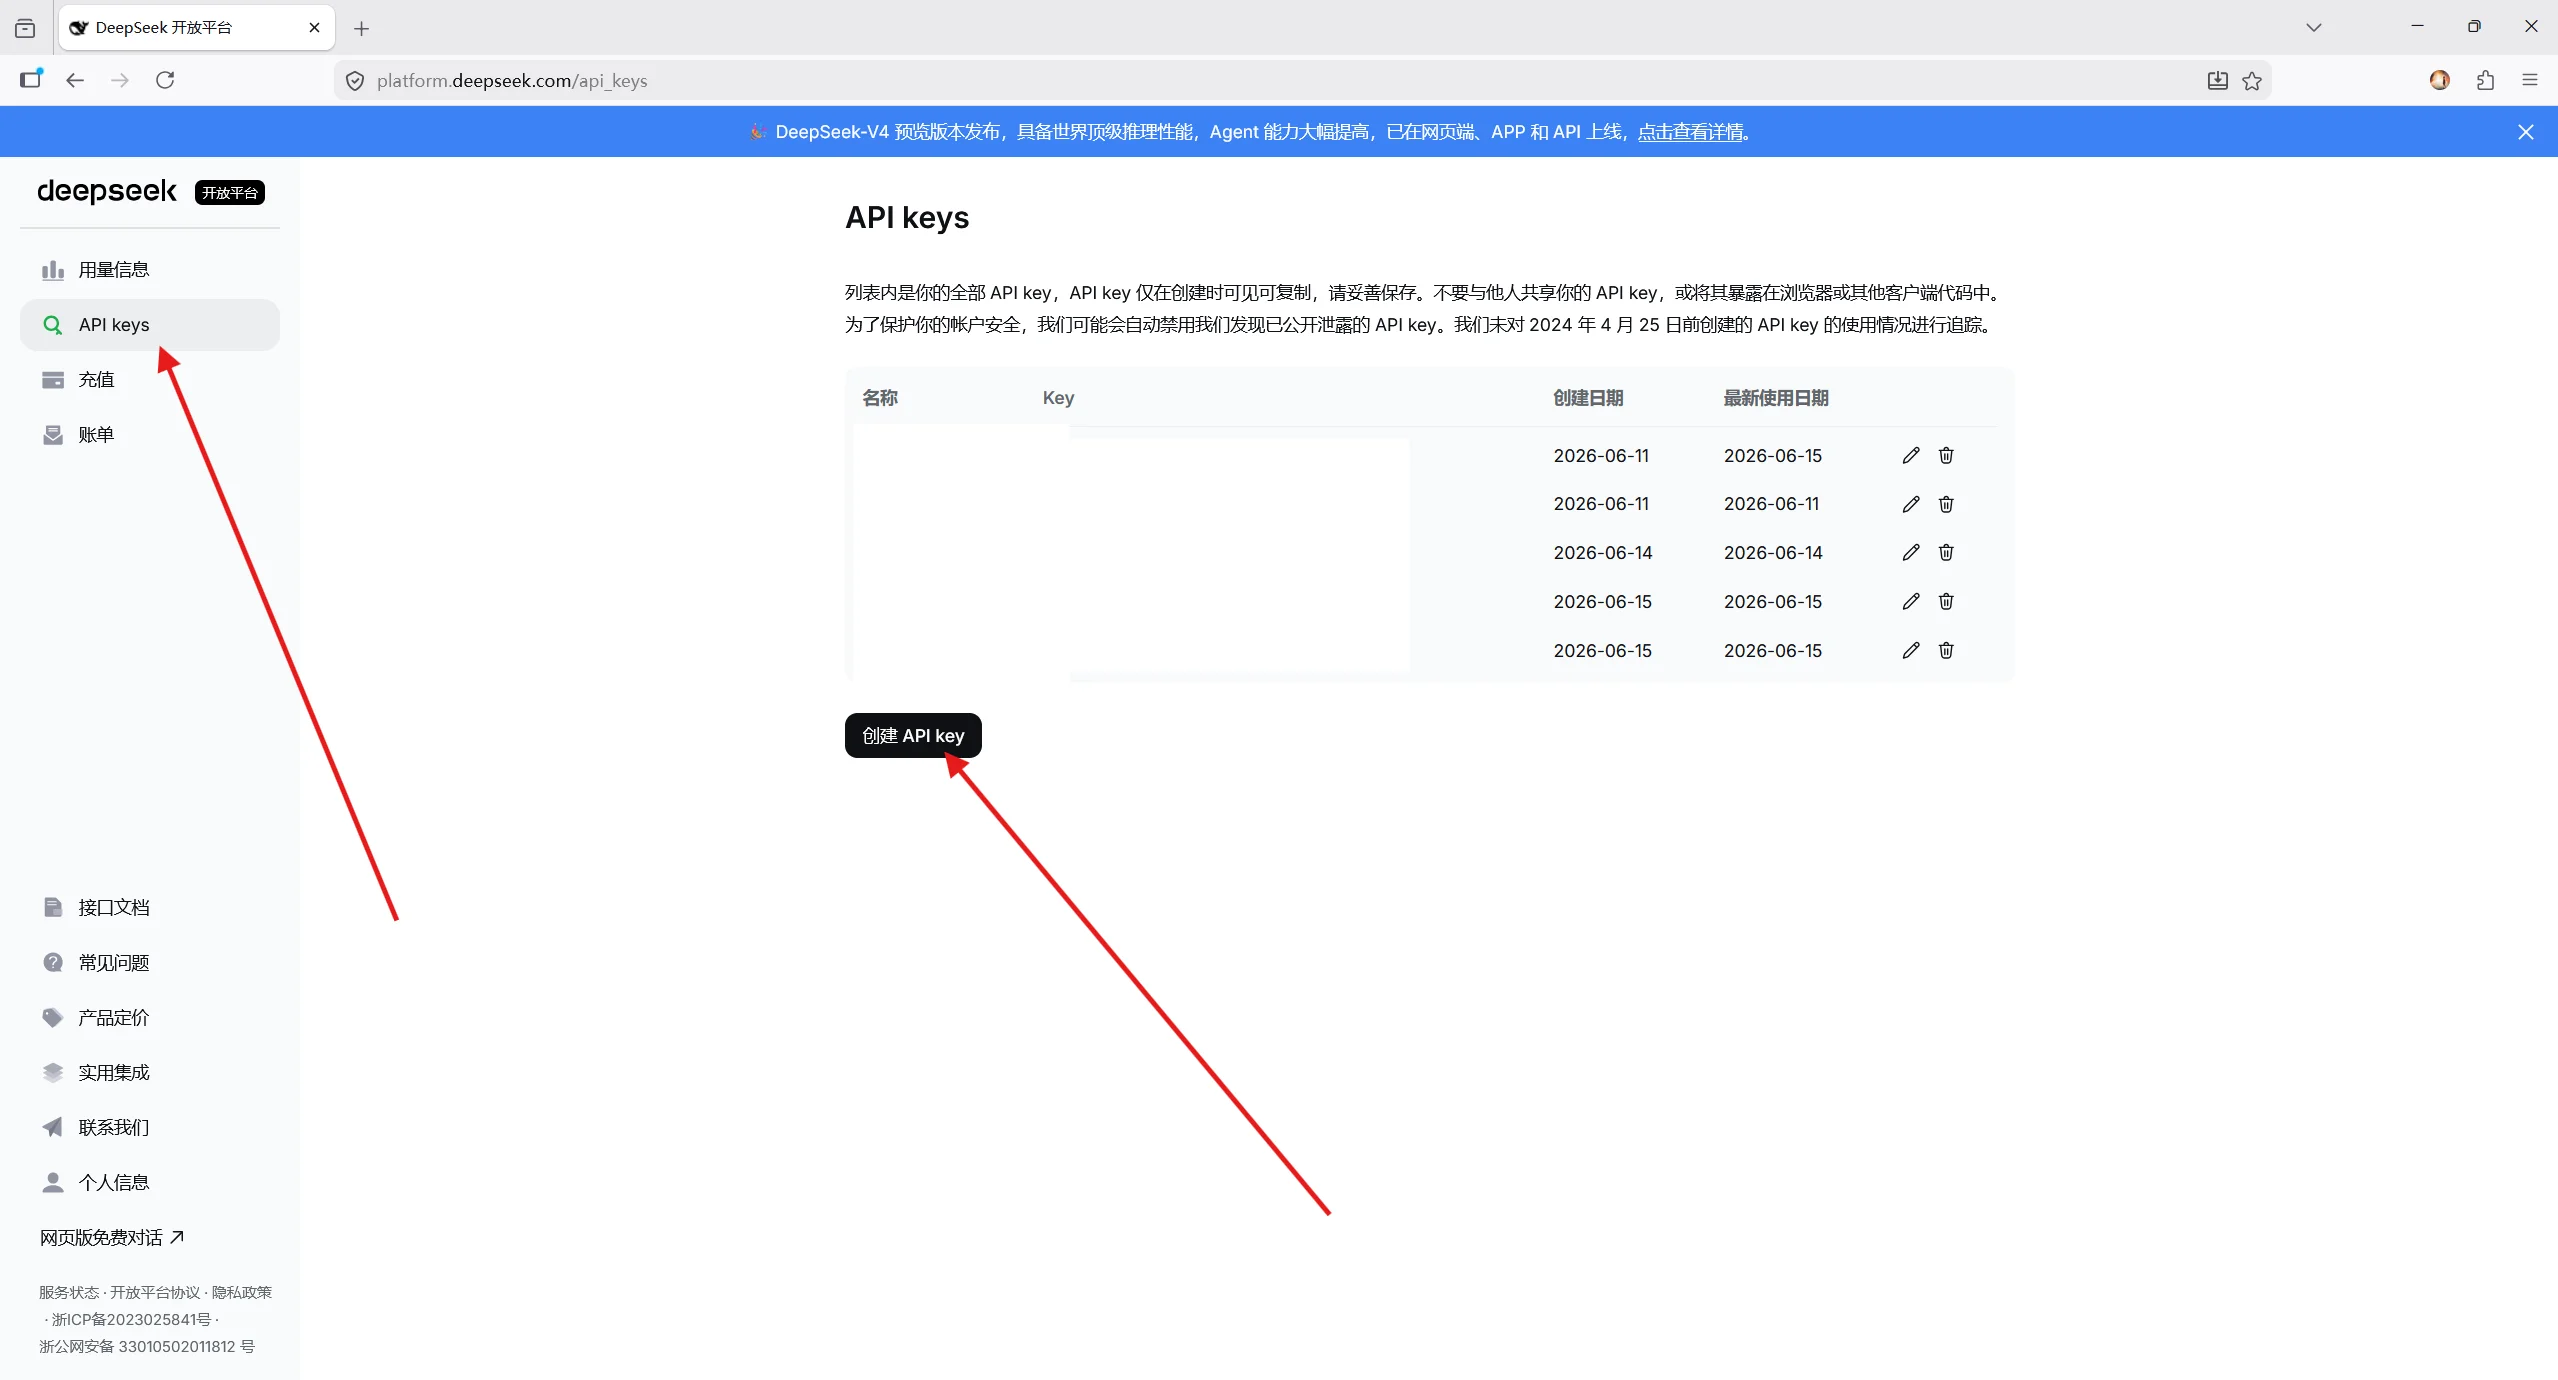The height and width of the screenshot is (1380, 2558).
Task: Reload the current page
Action: 165,80
